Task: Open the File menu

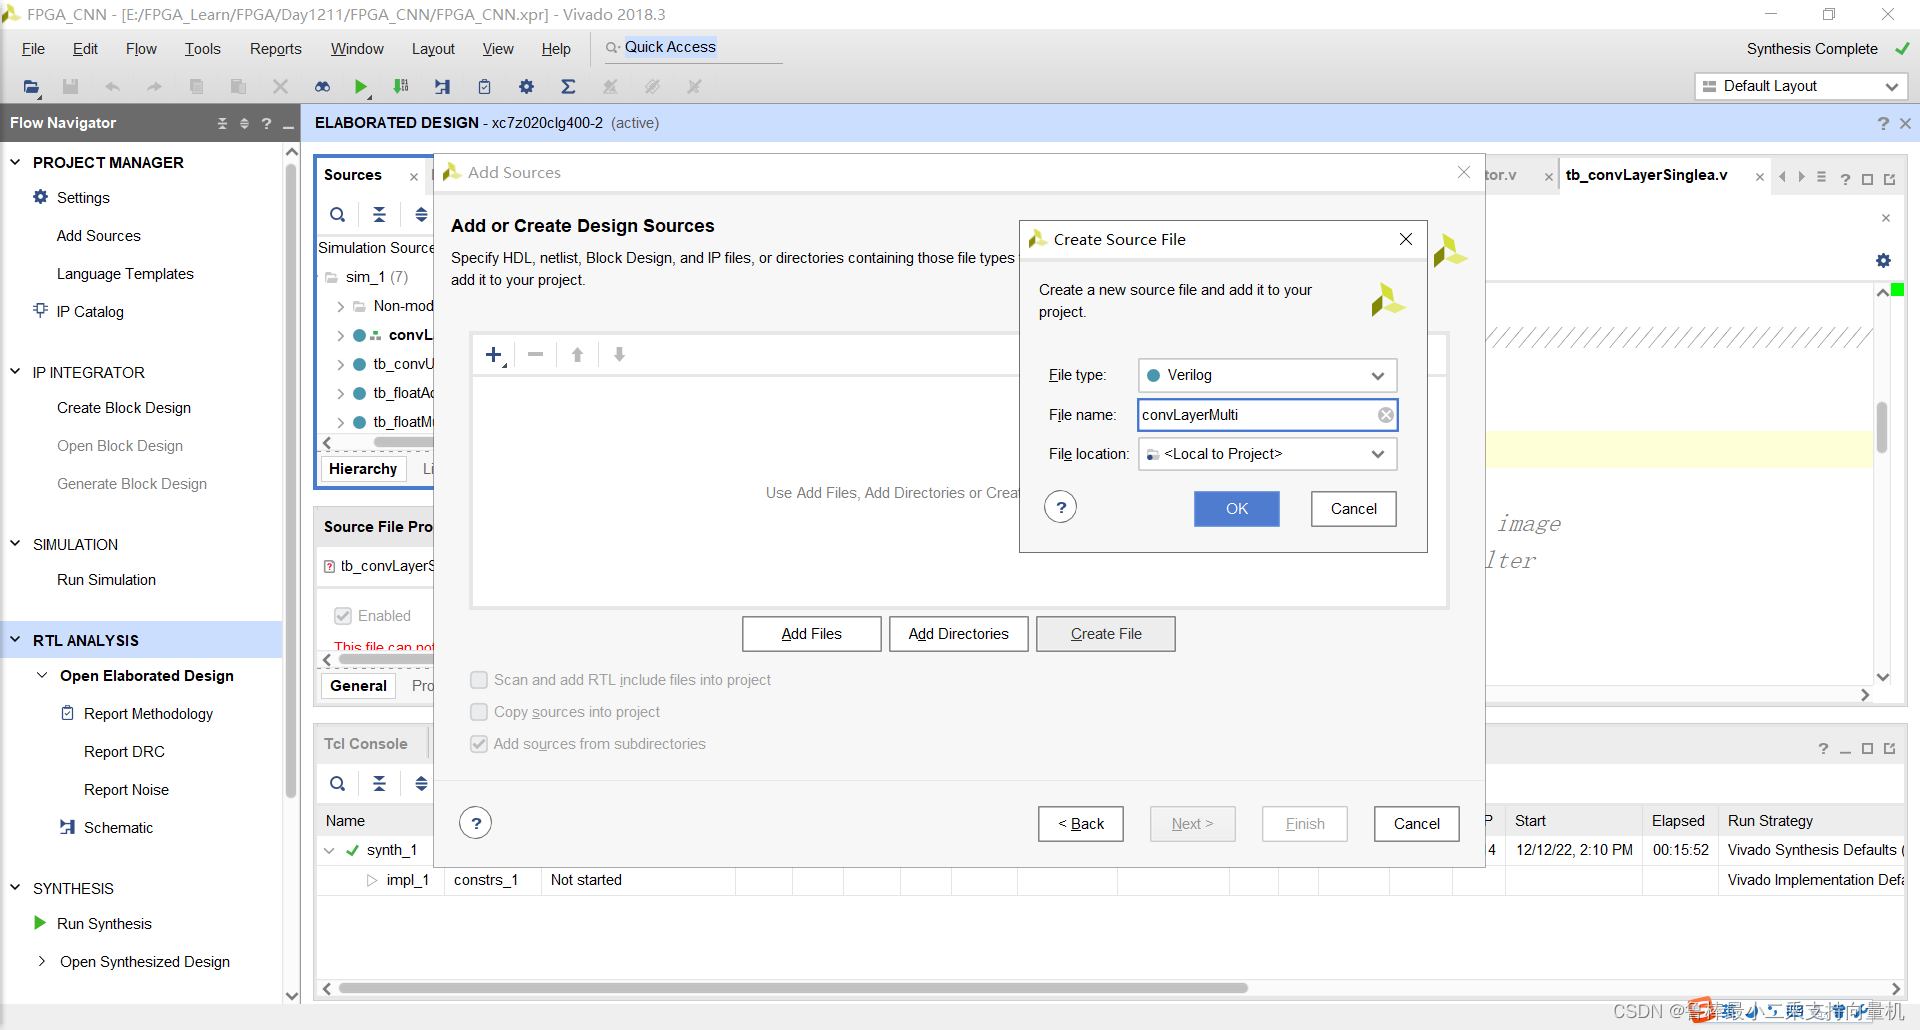Action: pos(33,49)
